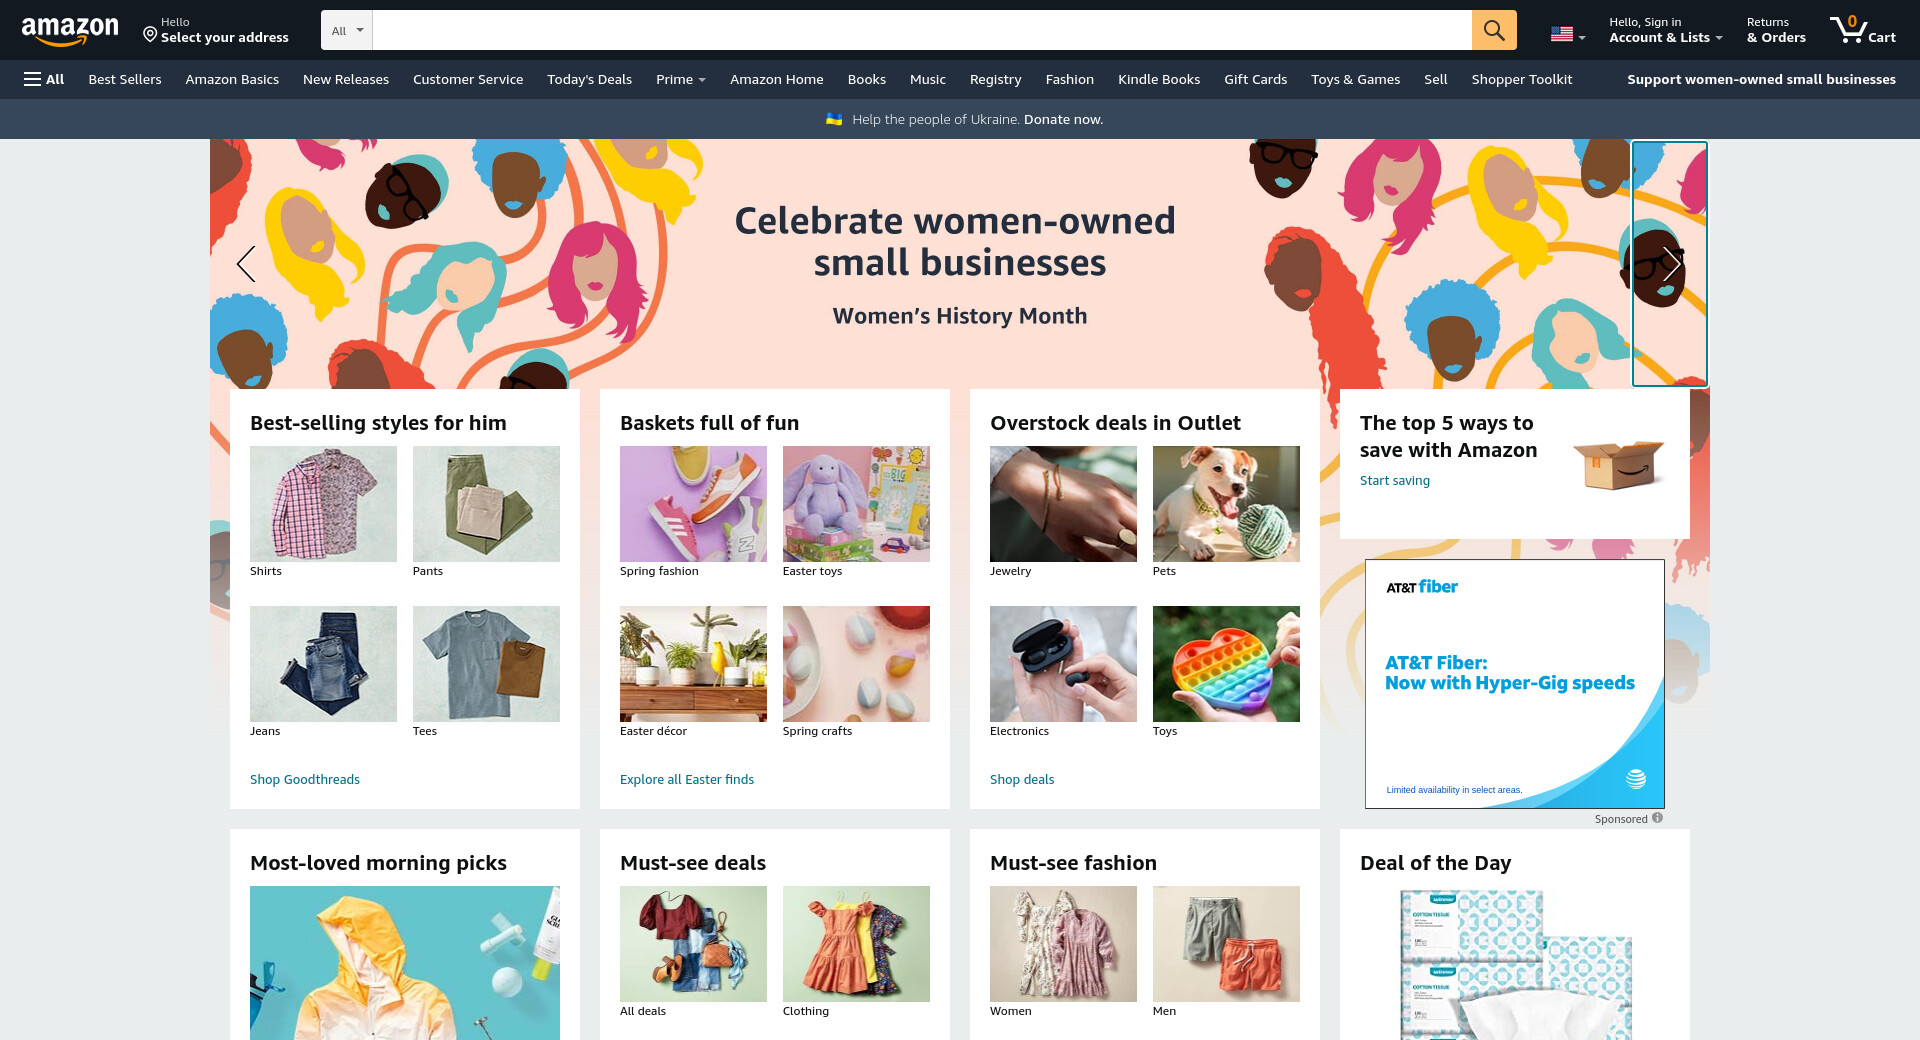1920x1040 pixels.
Task: Open the Start saving link
Action: (x=1394, y=480)
